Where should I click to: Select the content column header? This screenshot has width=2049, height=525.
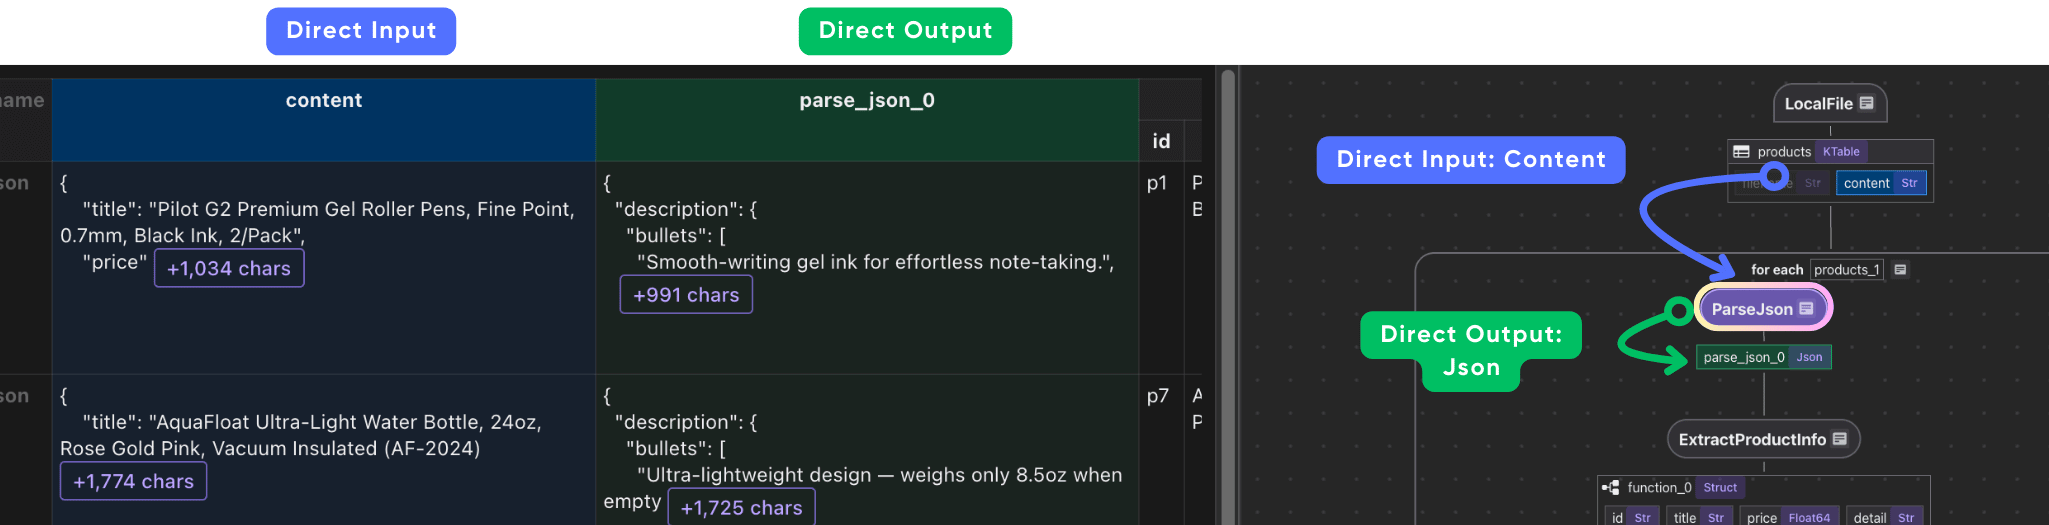click(x=323, y=101)
